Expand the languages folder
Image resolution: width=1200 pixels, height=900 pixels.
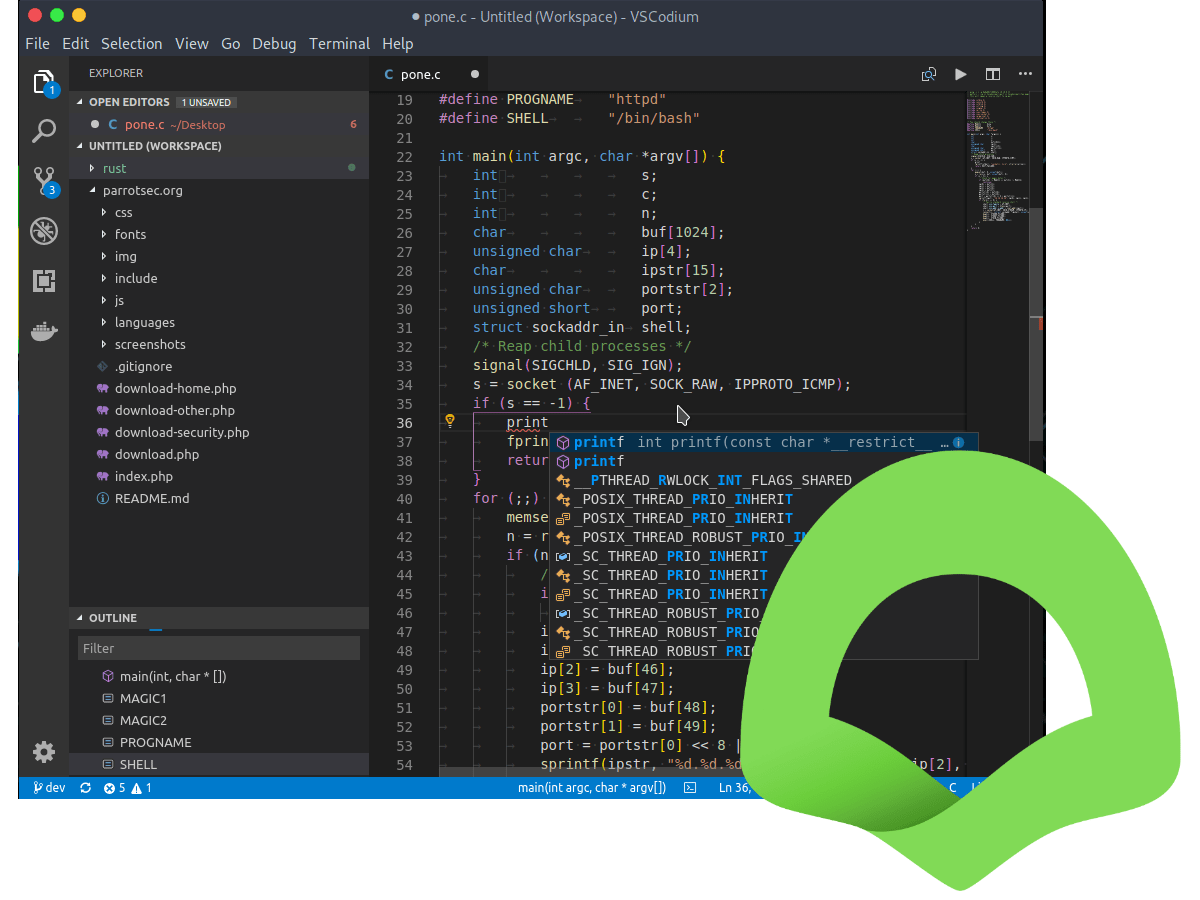[x=219, y=322]
